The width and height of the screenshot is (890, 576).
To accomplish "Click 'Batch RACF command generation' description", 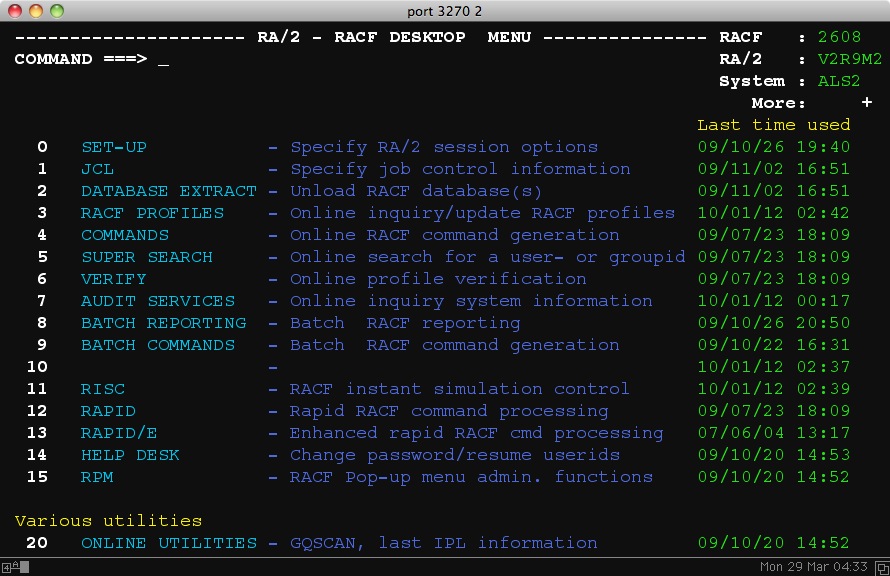I will [x=455, y=345].
